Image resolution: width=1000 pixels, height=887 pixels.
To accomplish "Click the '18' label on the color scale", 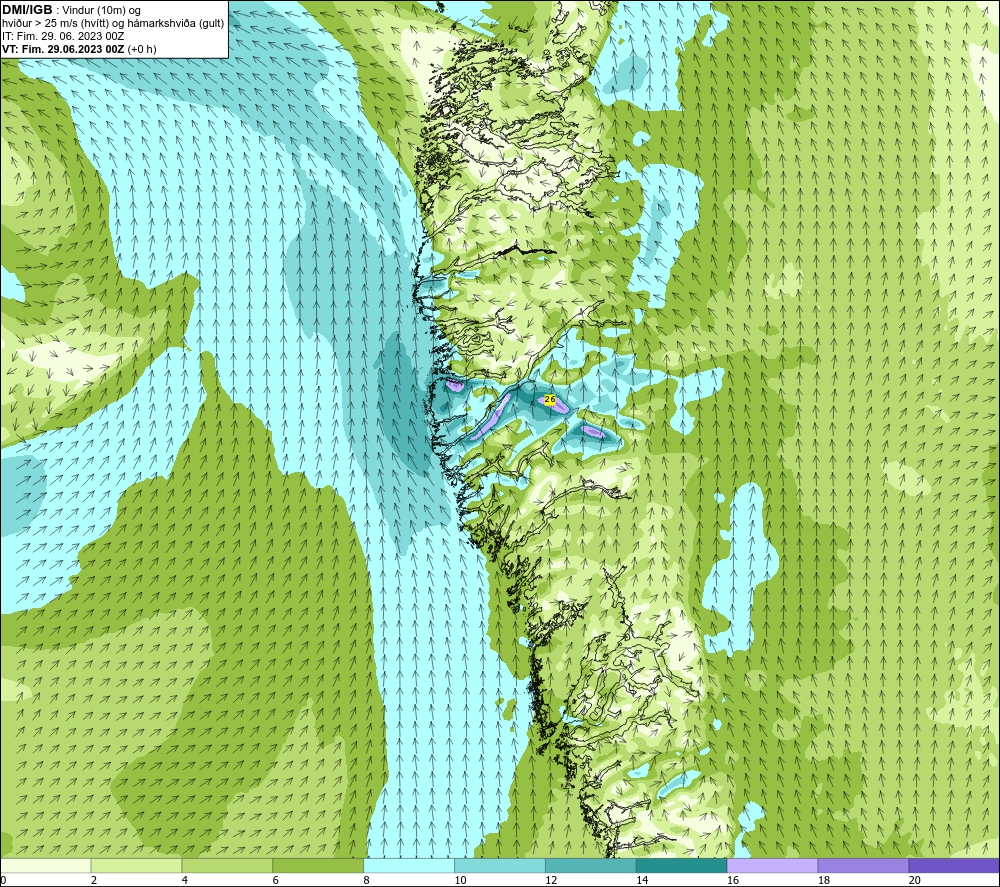I will pos(823,880).
